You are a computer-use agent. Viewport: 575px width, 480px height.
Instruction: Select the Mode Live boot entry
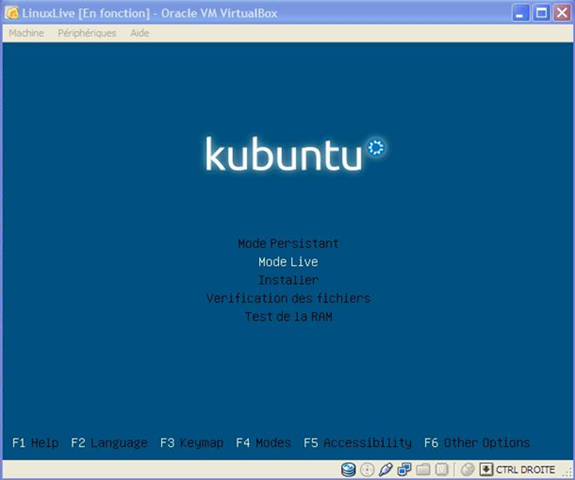pos(288,262)
